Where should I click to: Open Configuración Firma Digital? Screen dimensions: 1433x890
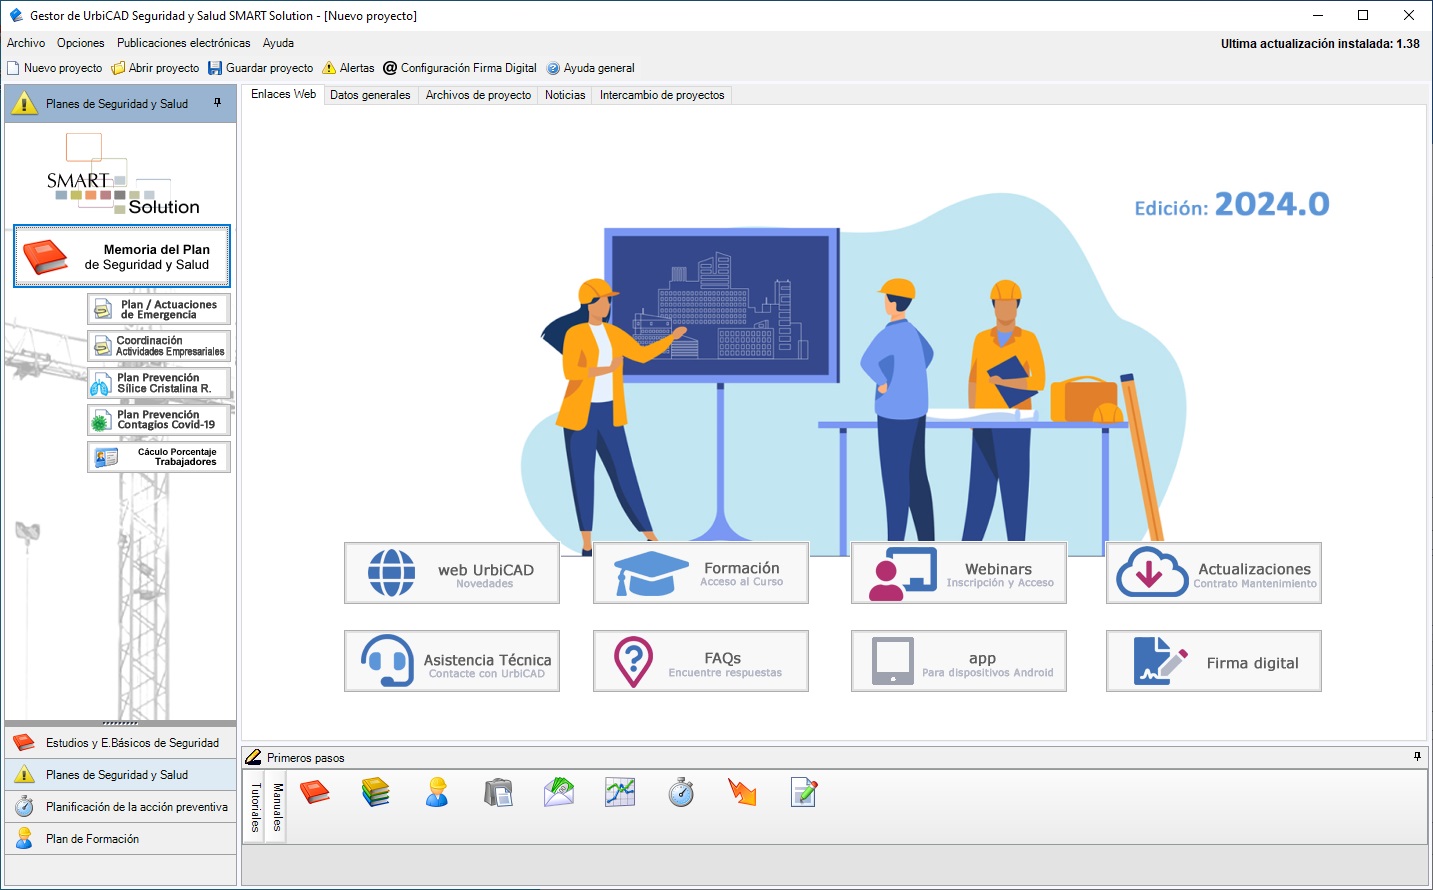coord(460,68)
